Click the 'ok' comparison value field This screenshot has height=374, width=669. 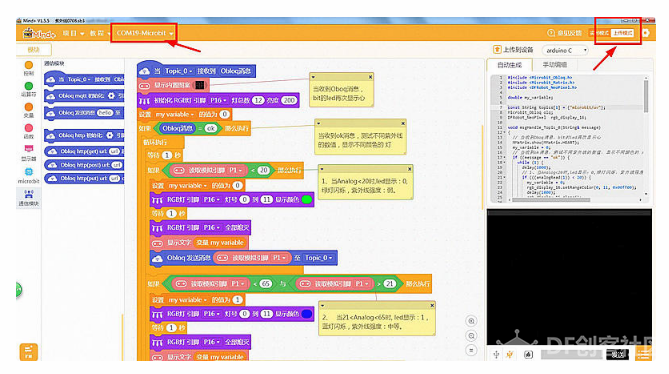(x=211, y=128)
